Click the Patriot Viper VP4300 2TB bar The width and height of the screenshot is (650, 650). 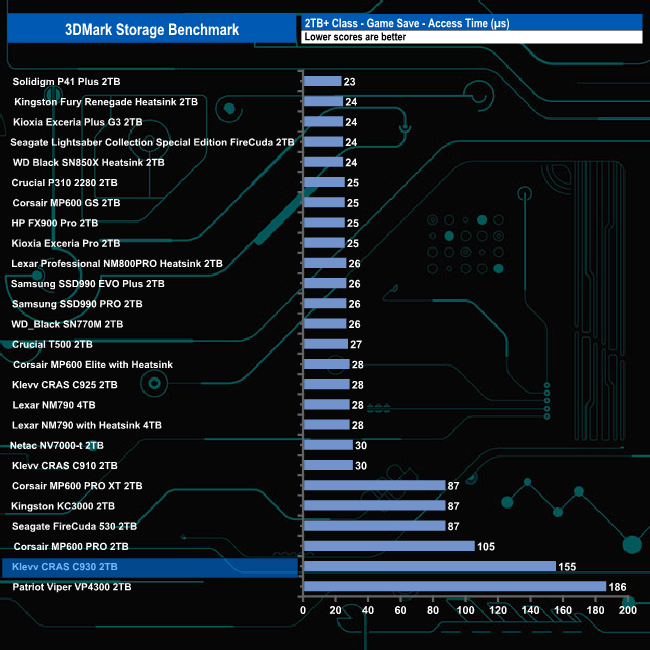point(455,586)
